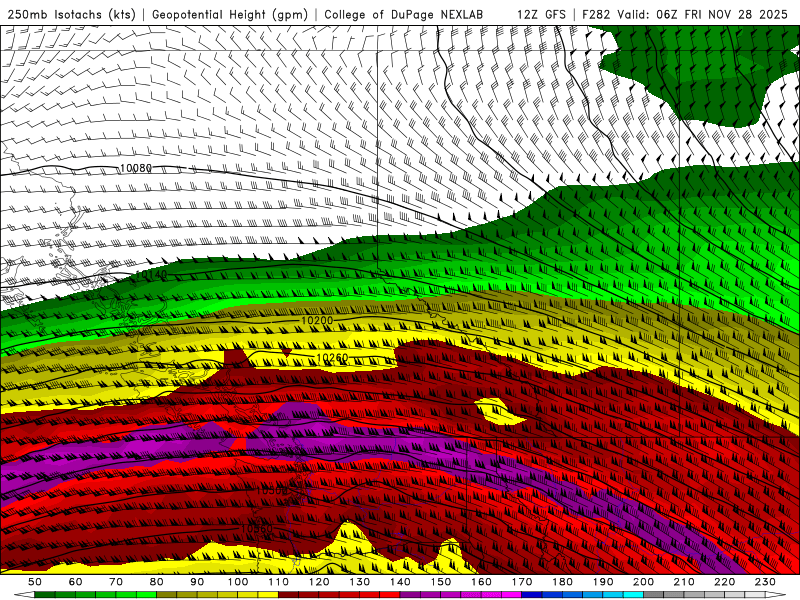Screen dimensions: 800x600
Task: Click the '250mb Isotachs (kts)' title text
Action: (72, 14)
